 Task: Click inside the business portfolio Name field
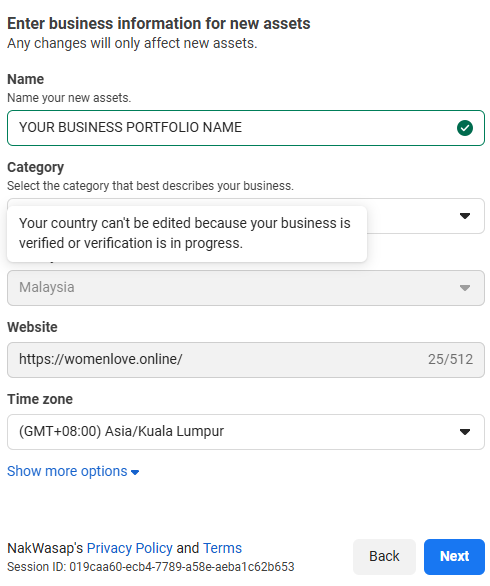[246, 128]
